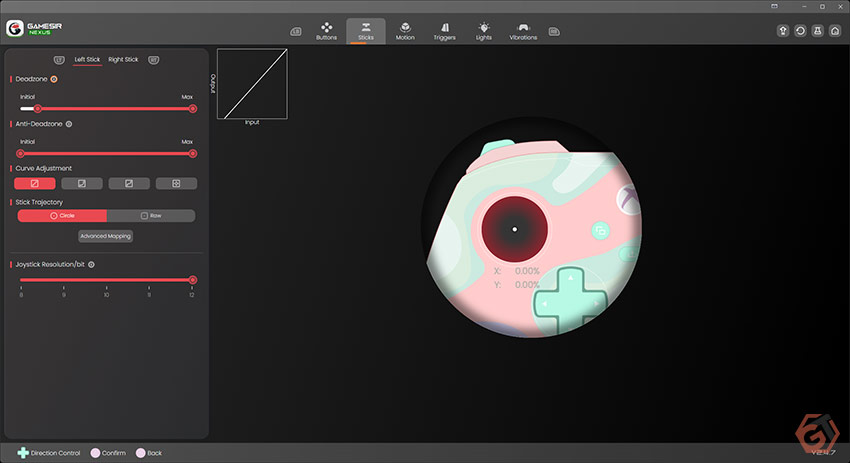
Task: Click the upload profile icon at top right
Action: click(x=783, y=31)
